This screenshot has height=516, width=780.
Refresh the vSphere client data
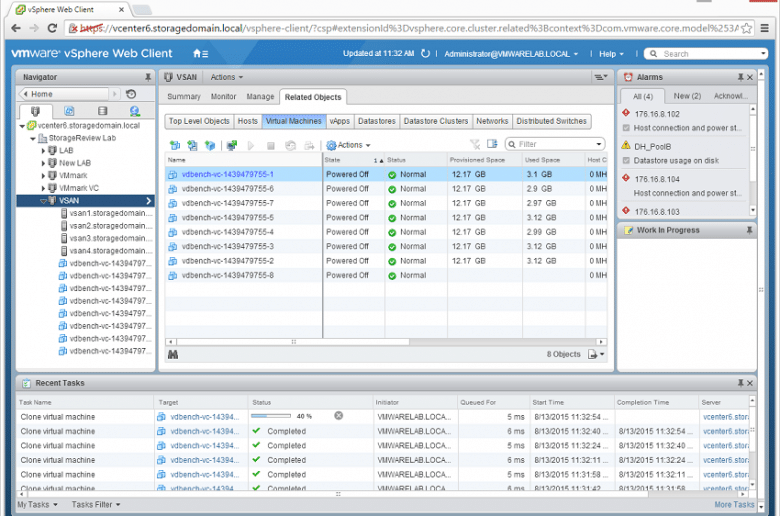425,53
